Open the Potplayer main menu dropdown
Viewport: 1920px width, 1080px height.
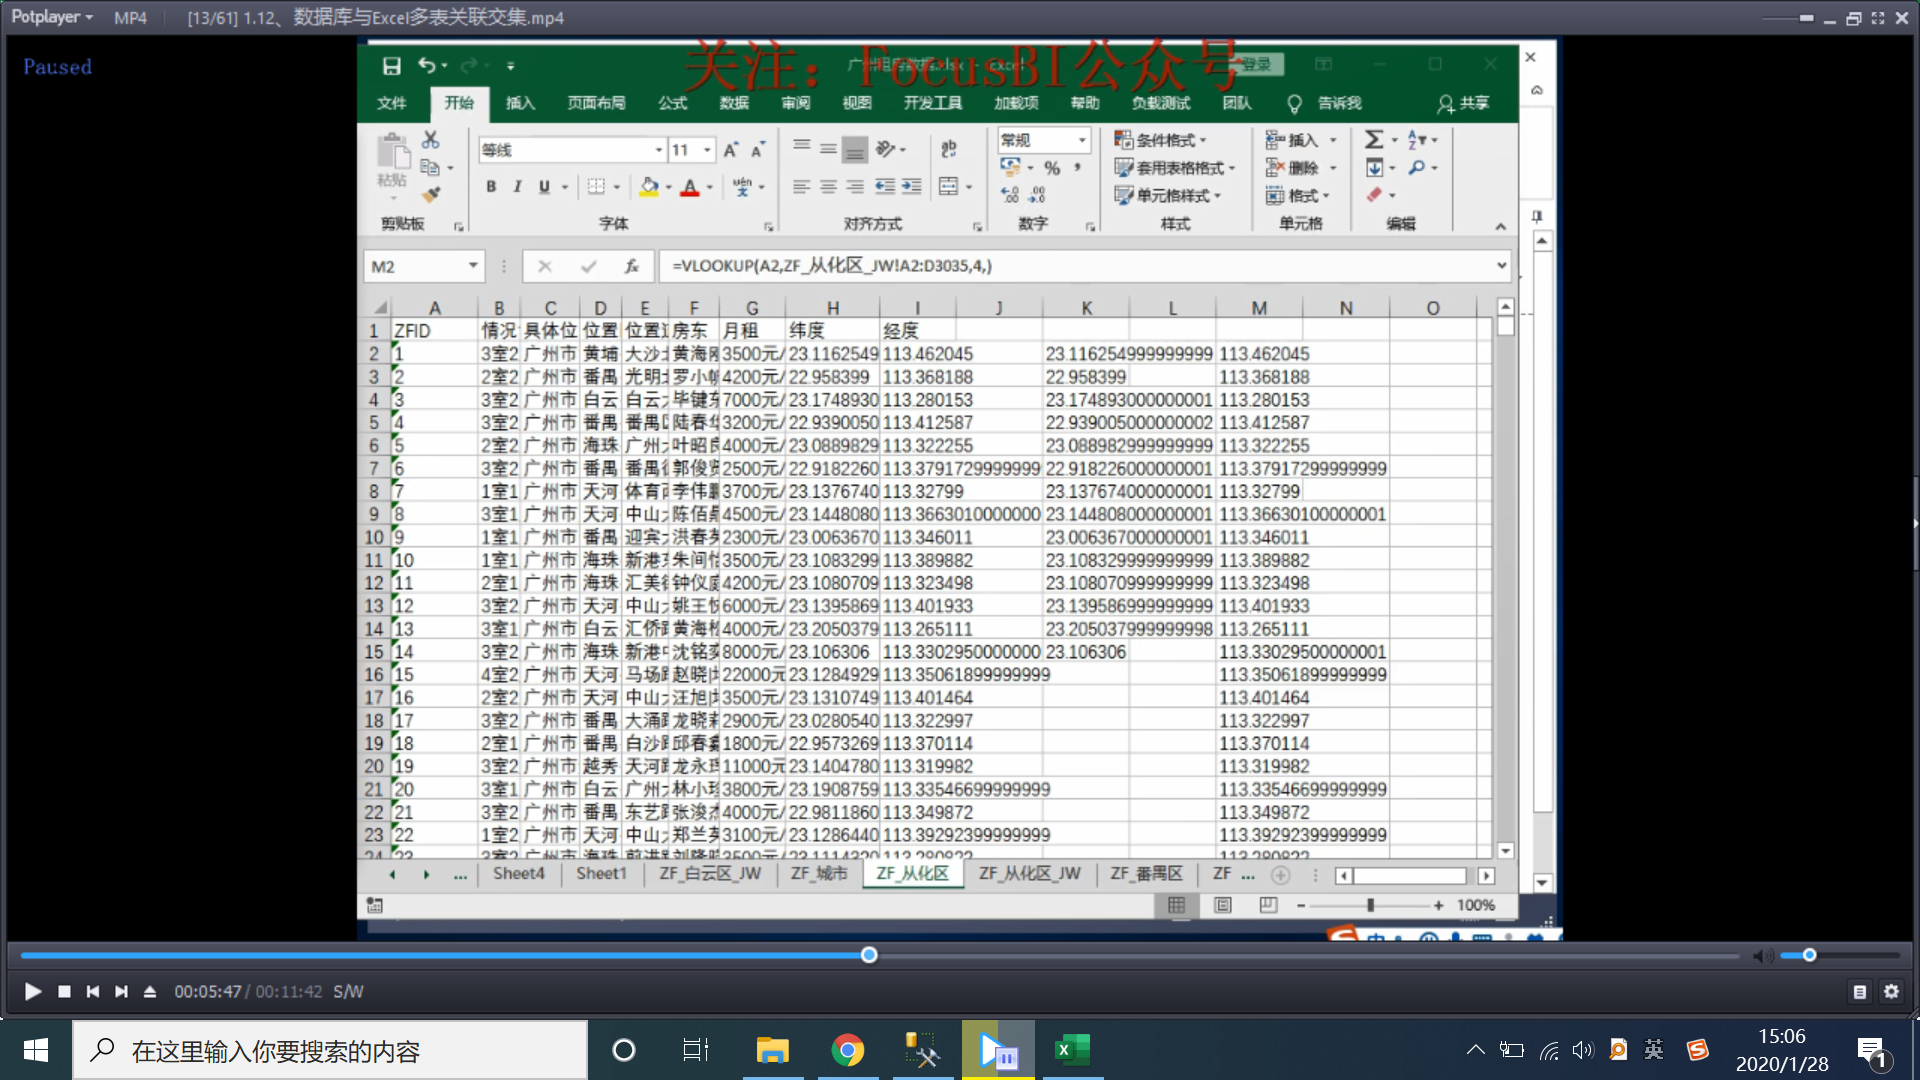tap(52, 17)
